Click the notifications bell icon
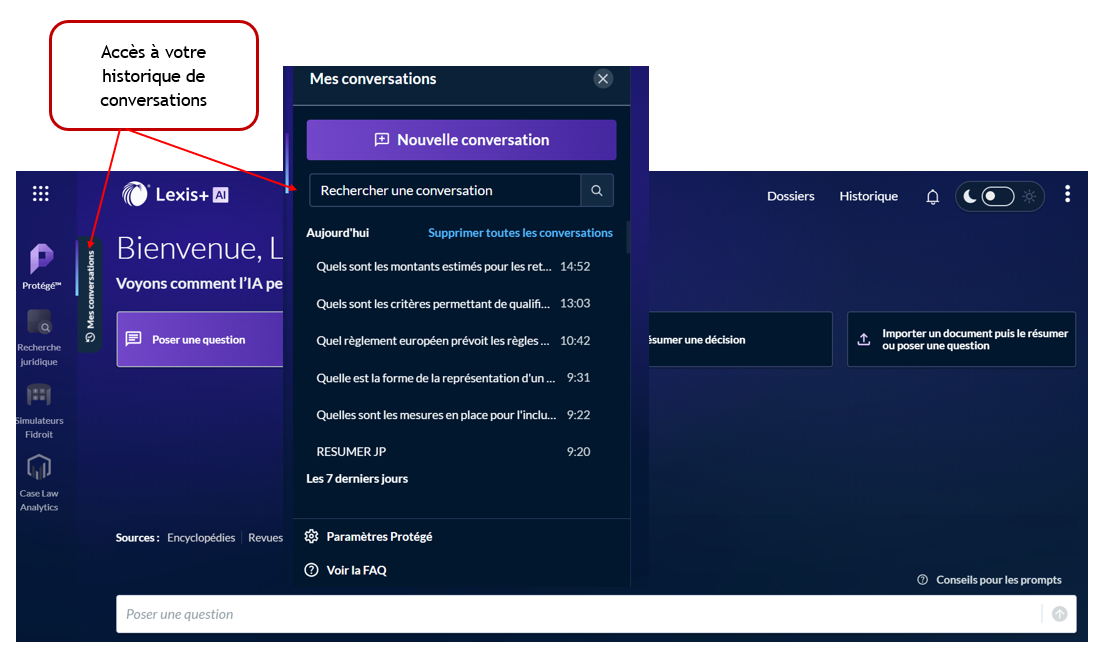Viewport: 1114px width, 652px height. click(932, 197)
